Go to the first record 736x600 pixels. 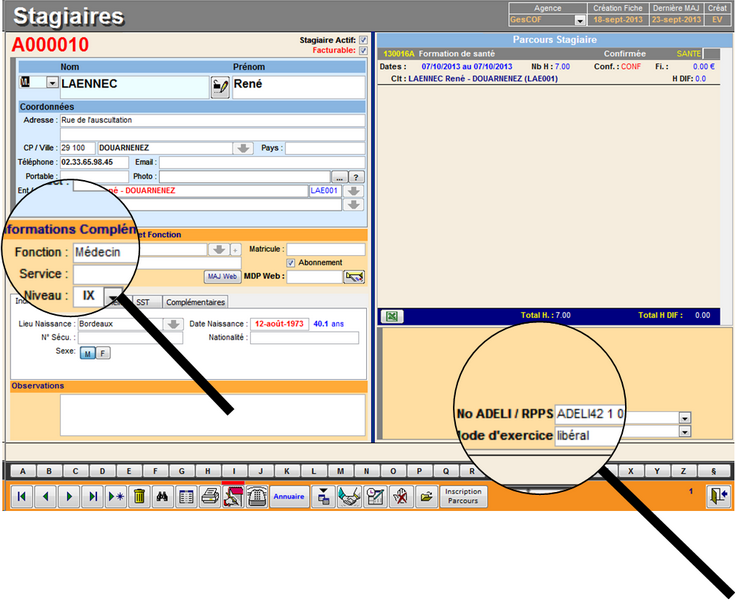21,496
